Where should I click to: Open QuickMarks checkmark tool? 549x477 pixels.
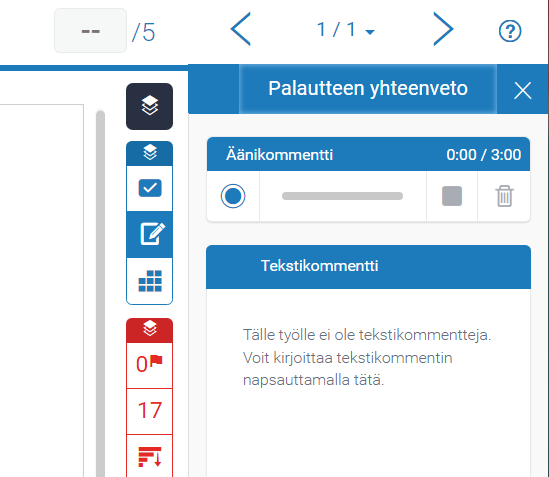coord(150,188)
